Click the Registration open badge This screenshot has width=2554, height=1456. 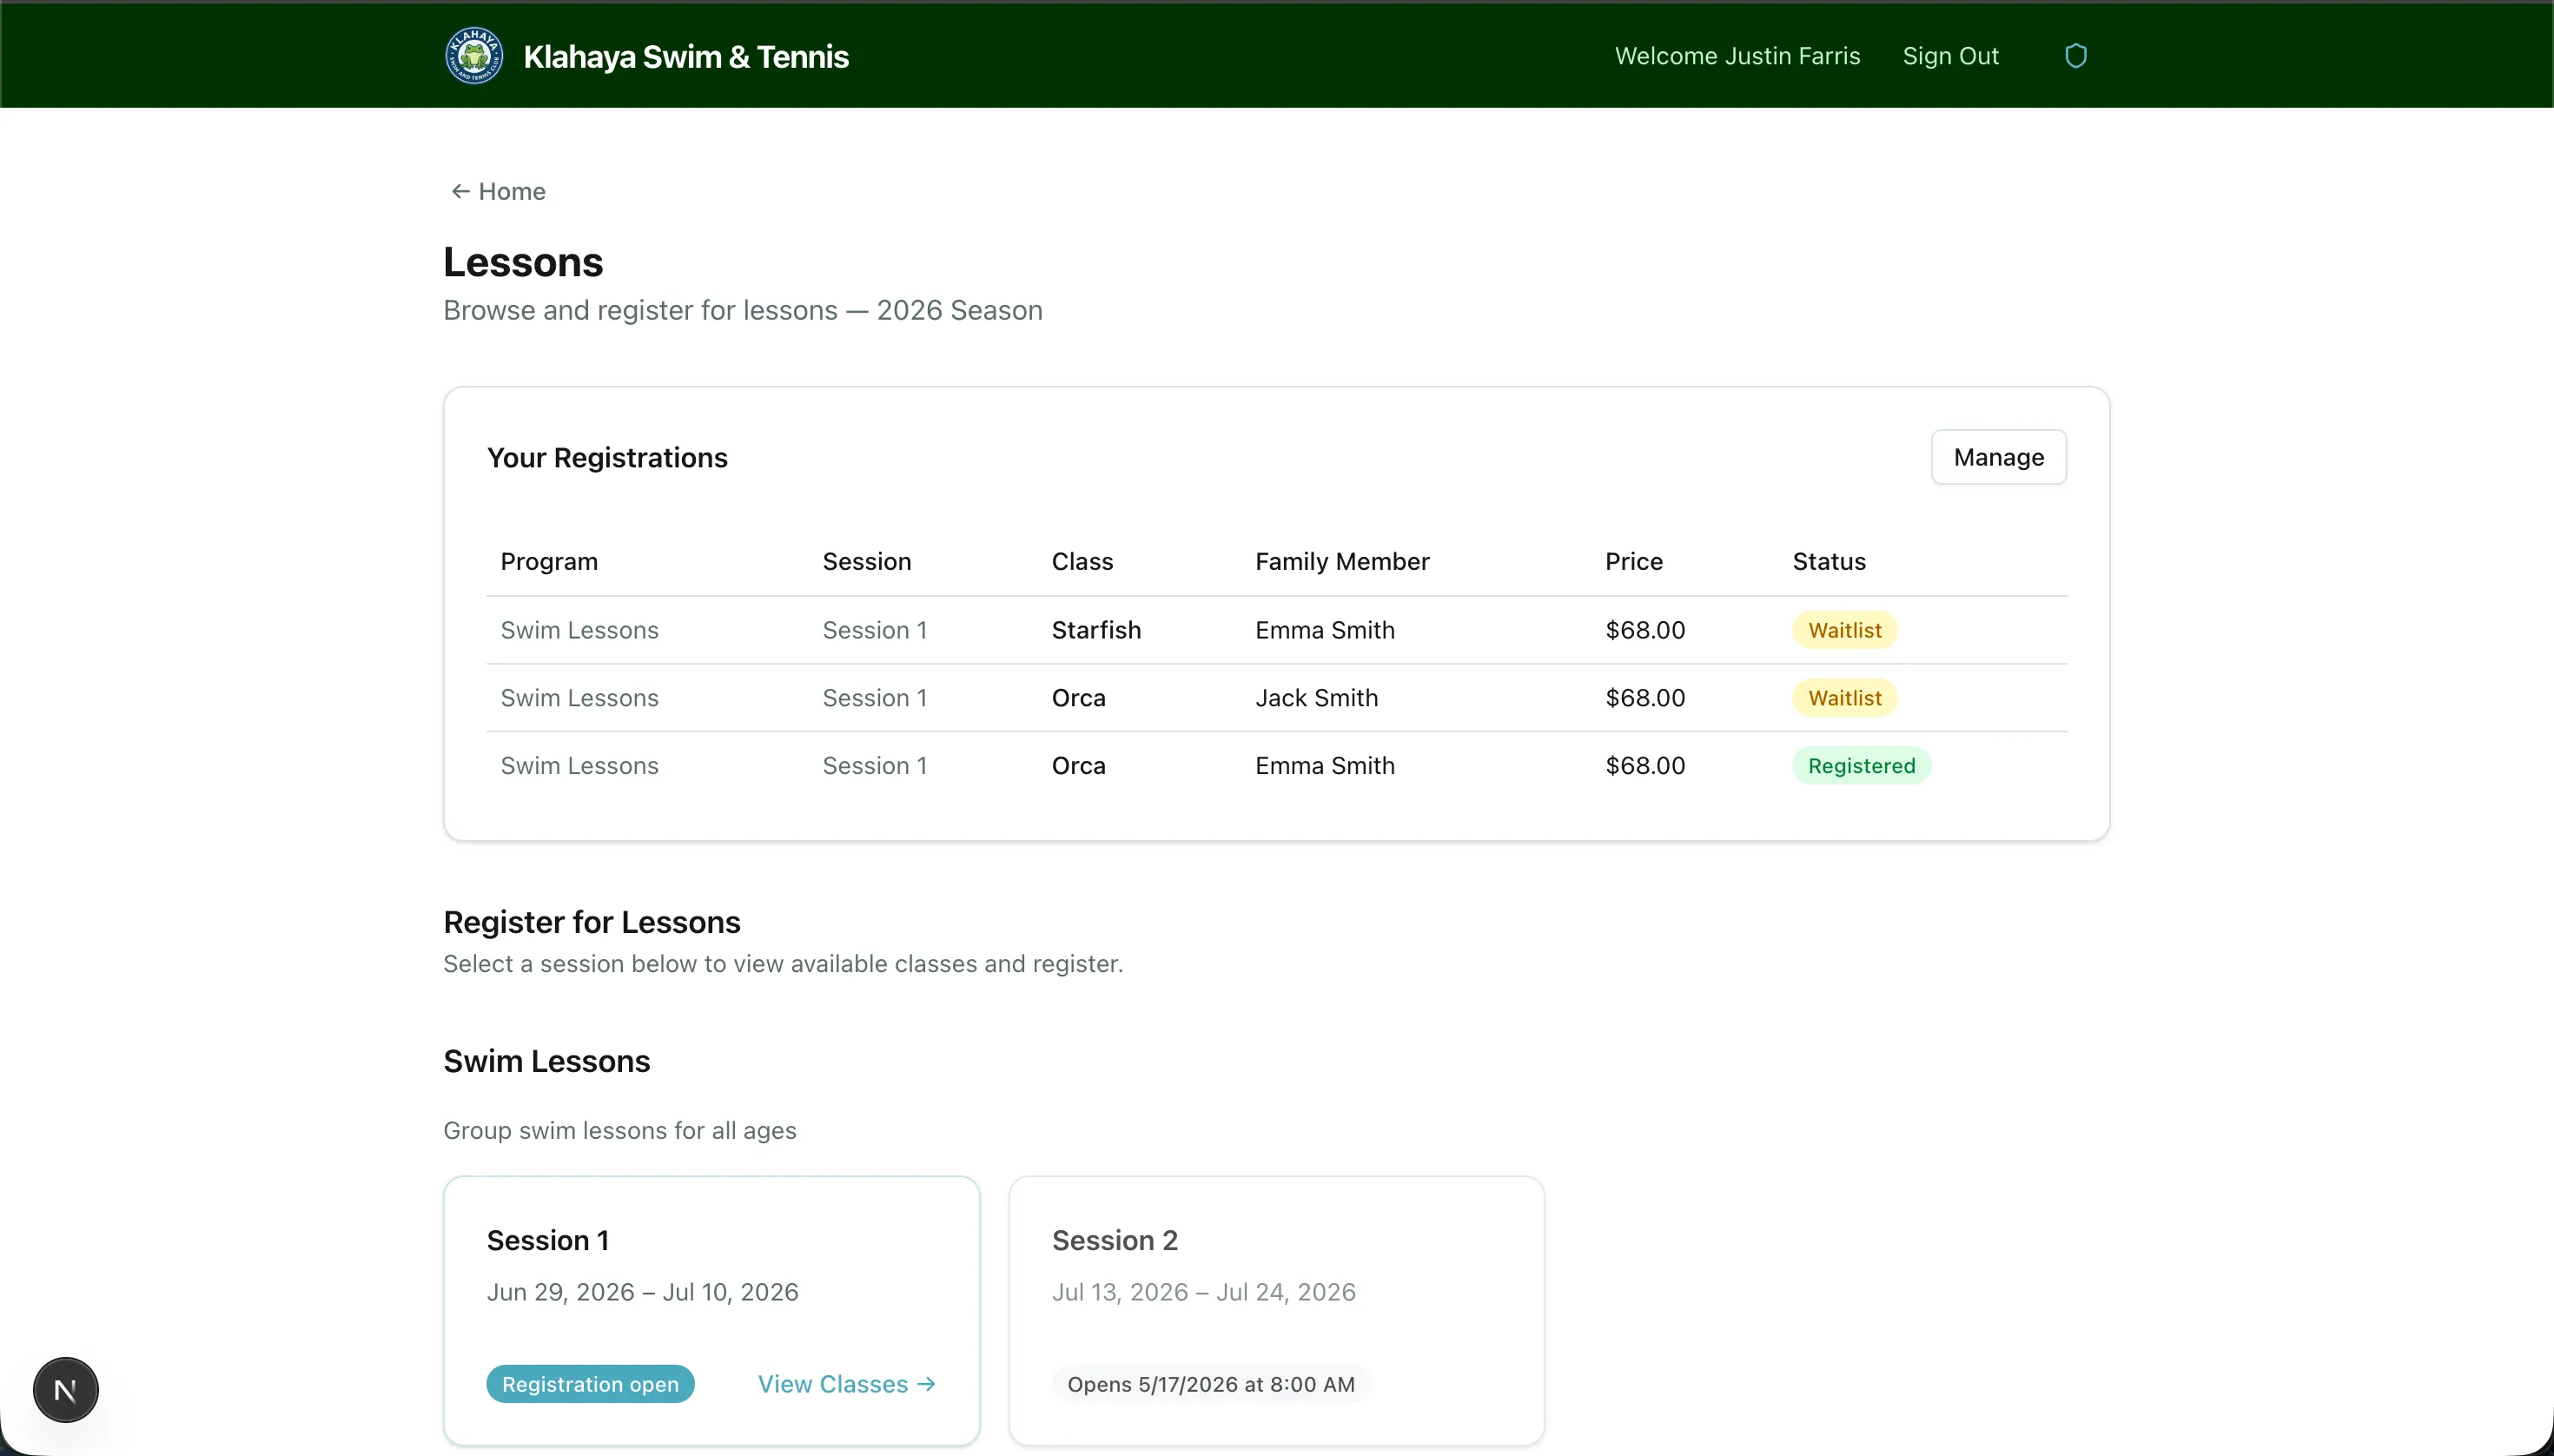590,1384
